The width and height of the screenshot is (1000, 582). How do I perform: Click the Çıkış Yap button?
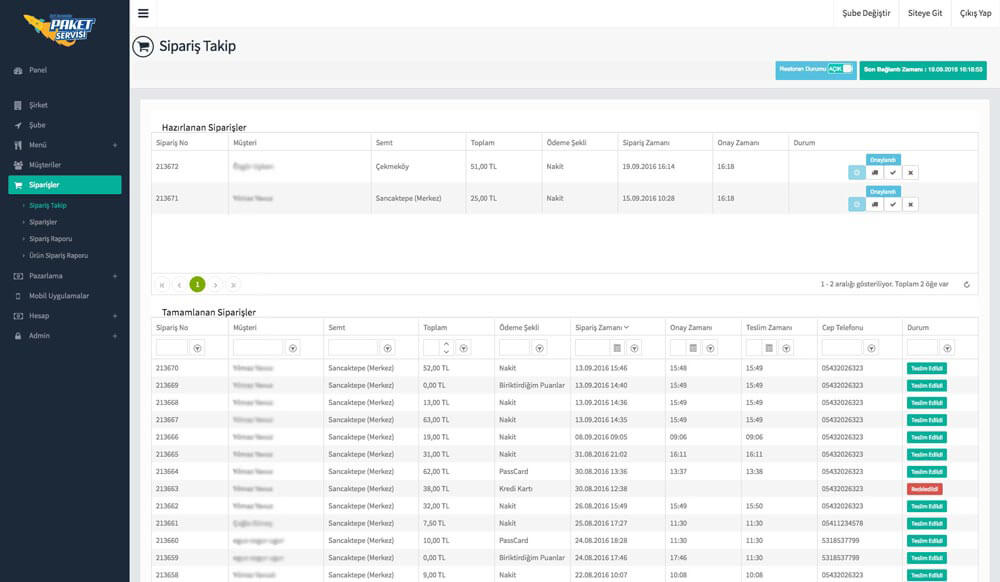tap(975, 13)
